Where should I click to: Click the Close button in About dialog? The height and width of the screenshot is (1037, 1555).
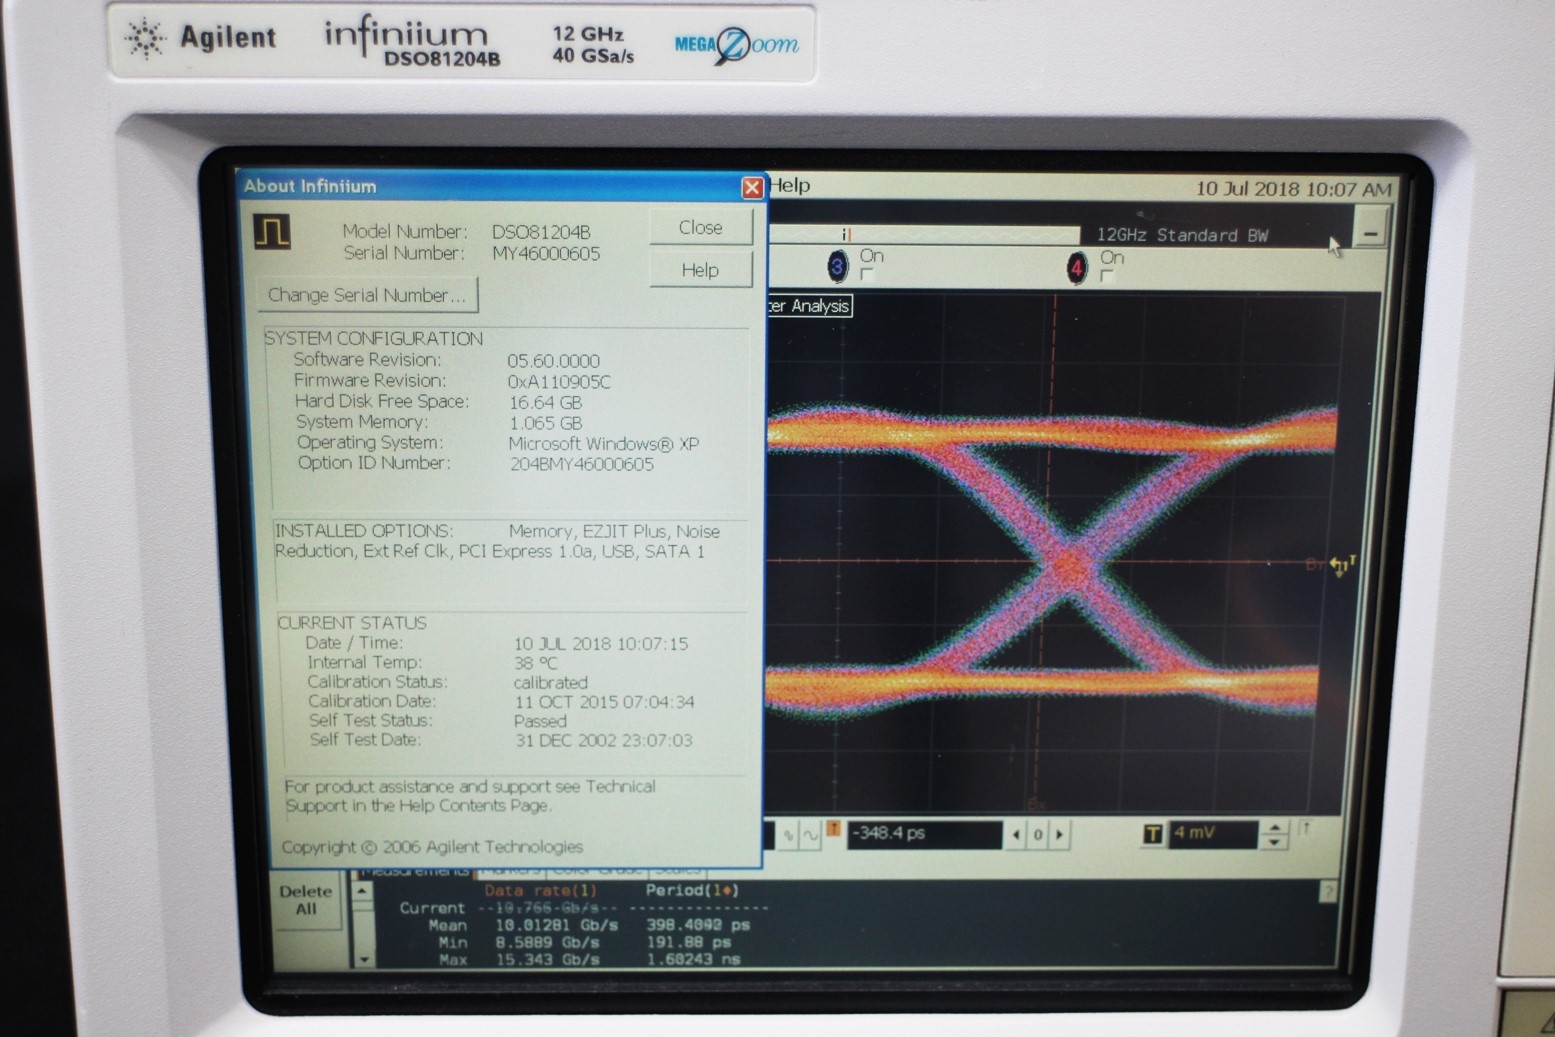click(x=700, y=227)
